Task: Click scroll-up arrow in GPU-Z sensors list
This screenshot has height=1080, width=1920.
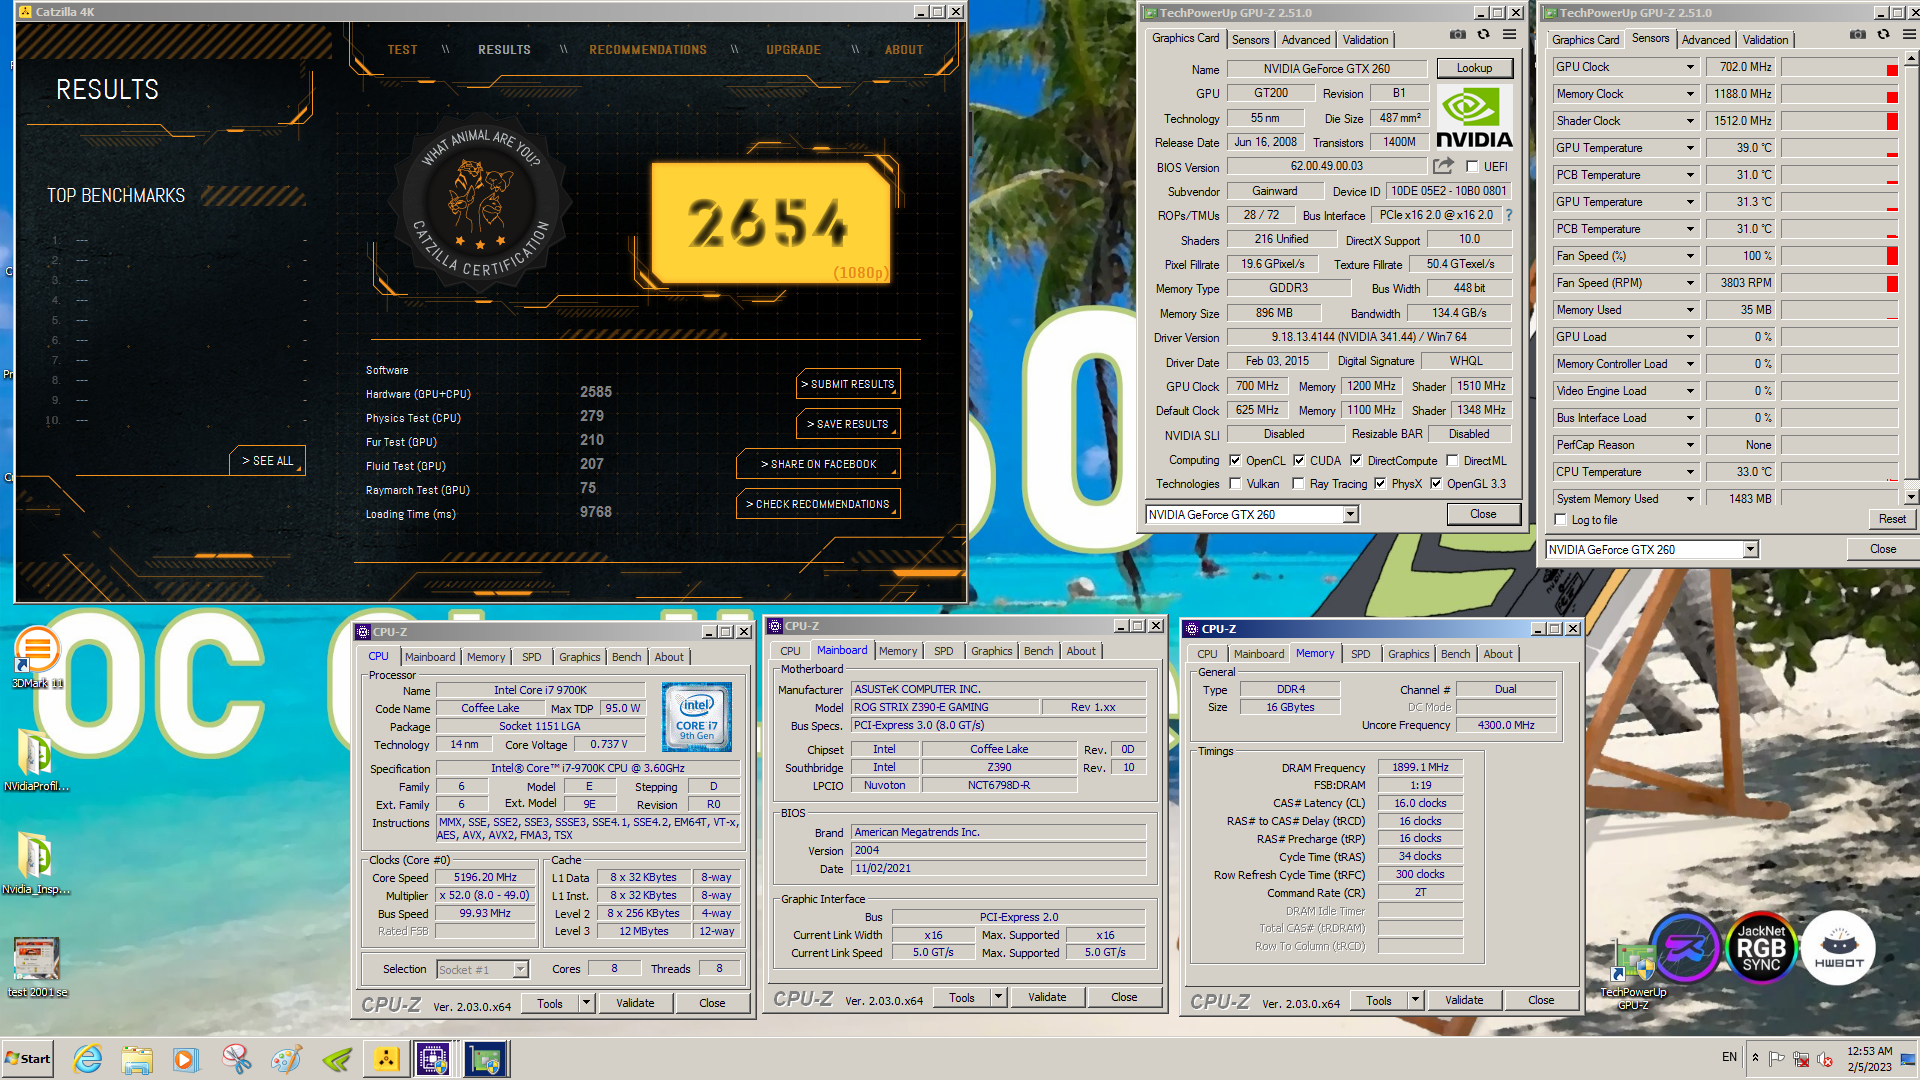Action: coord(1910,59)
